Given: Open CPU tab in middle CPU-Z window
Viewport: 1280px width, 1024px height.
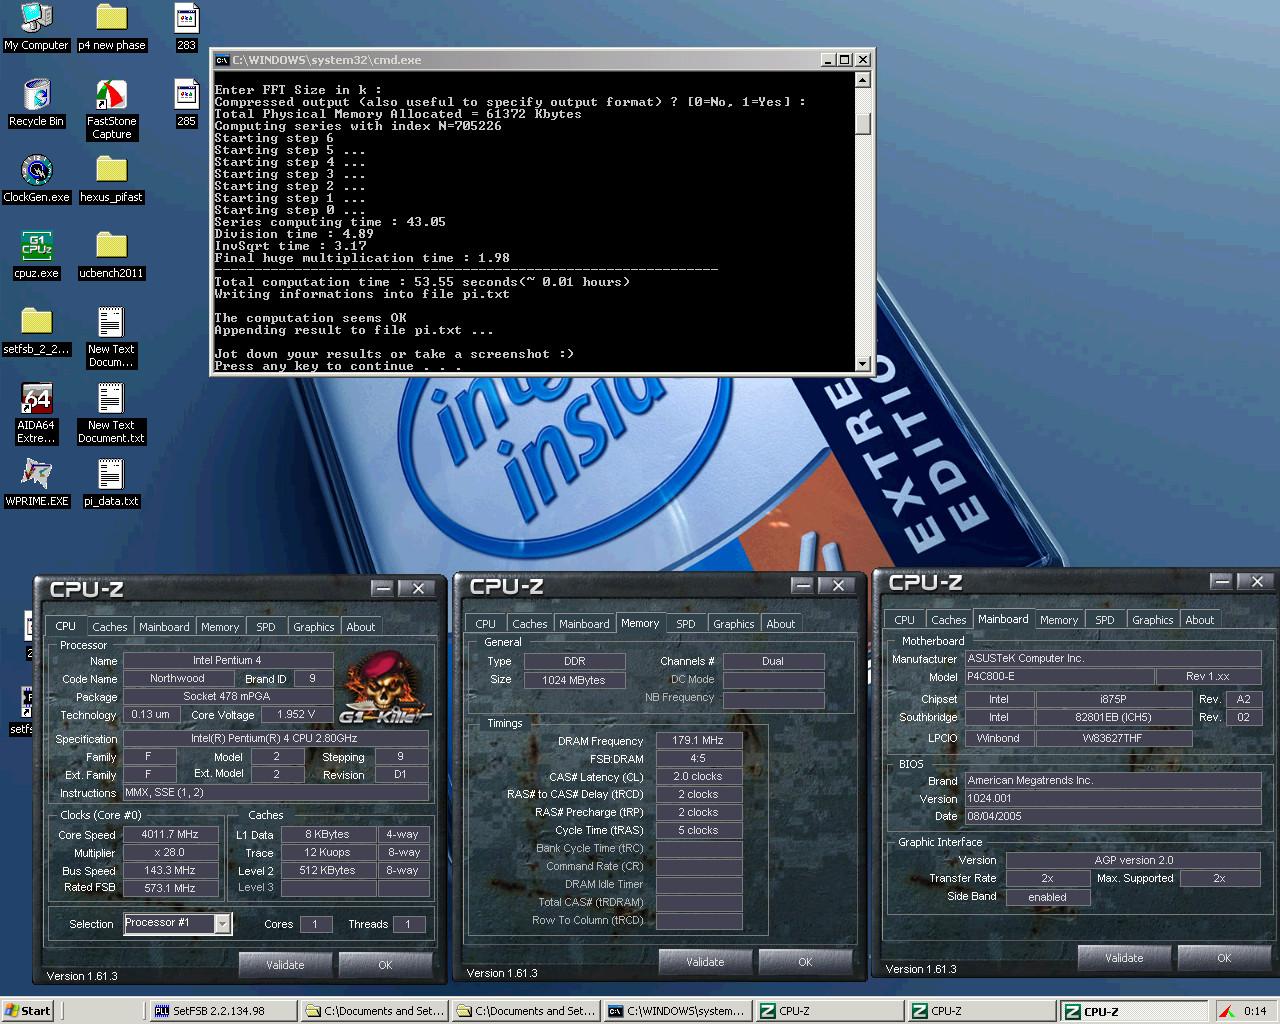Looking at the screenshot, I should [486, 624].
